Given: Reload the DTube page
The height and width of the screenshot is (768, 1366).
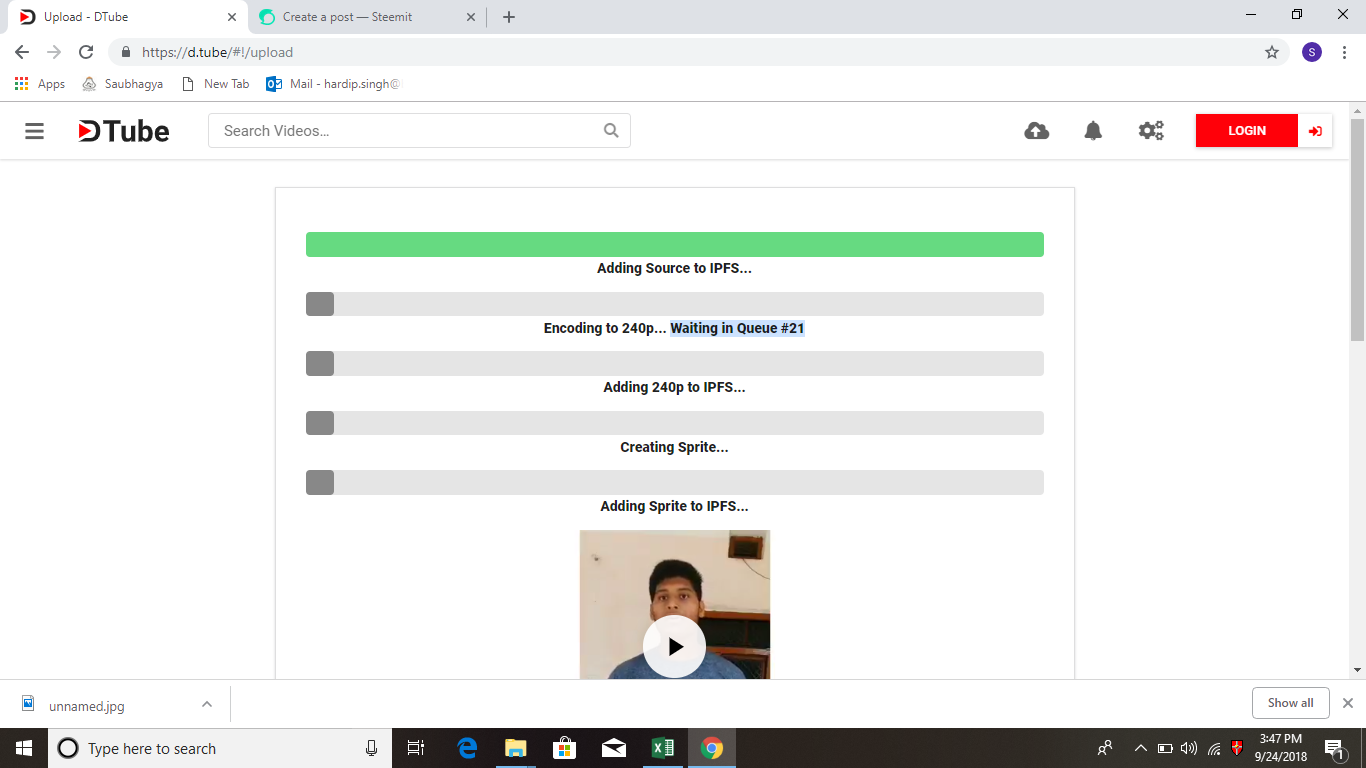Looking at the screenshot, I should pos(86,52).
